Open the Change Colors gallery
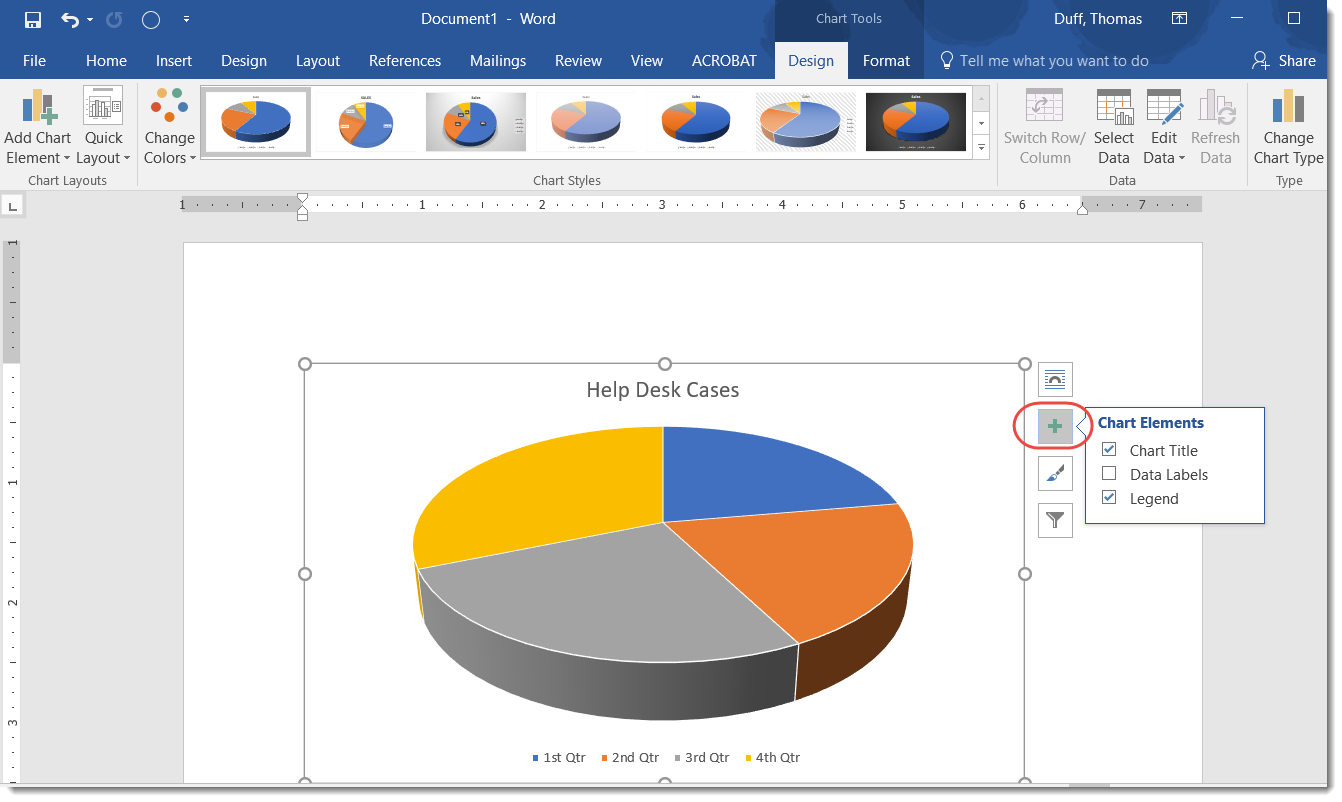 click(168, 125)
